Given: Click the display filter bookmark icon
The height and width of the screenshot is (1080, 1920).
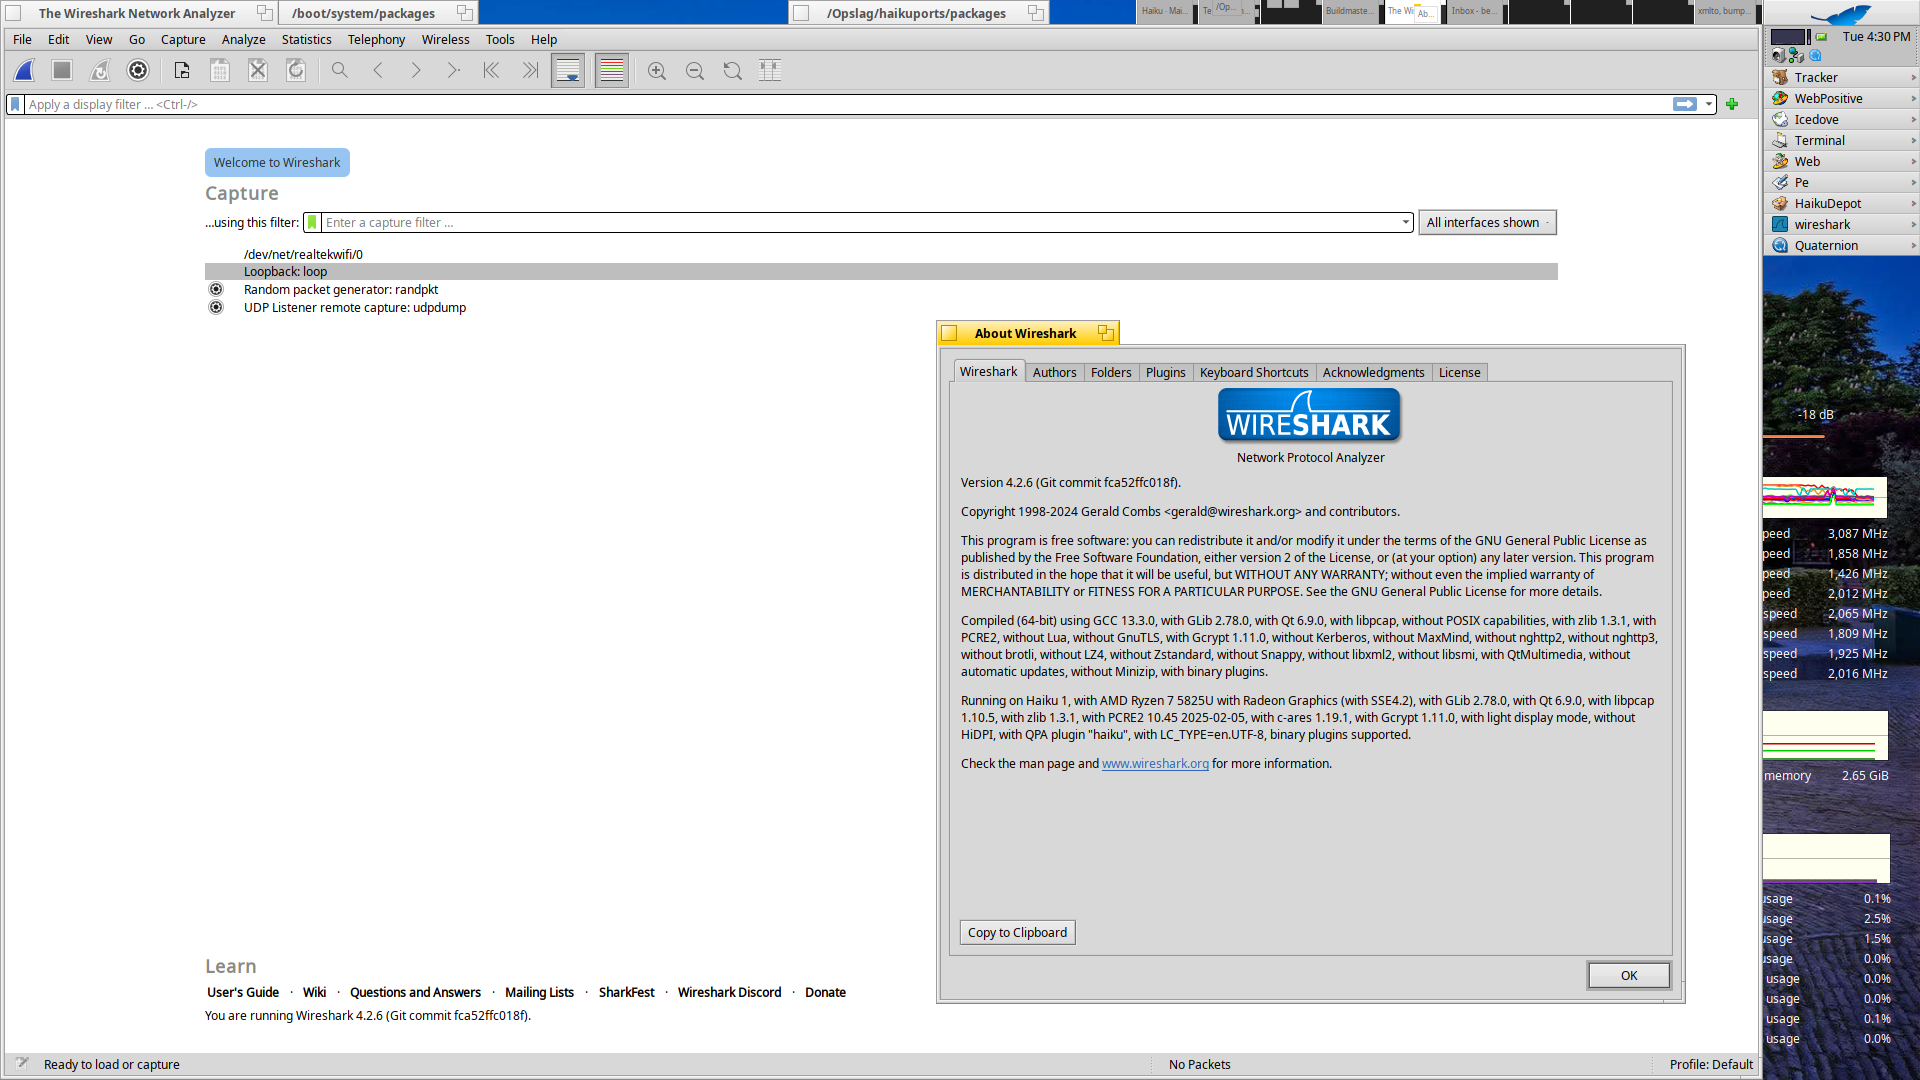Looking at the screenshot, I should 15,104.
